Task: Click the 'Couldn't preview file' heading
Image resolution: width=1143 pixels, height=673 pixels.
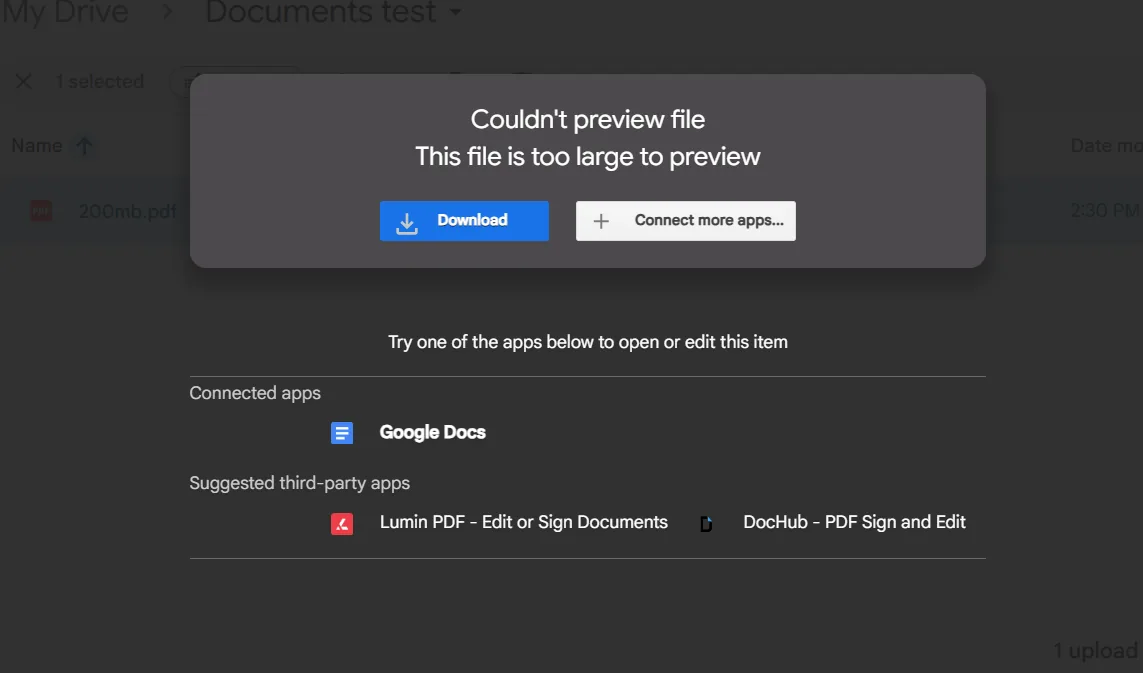Action: [588, 120]
